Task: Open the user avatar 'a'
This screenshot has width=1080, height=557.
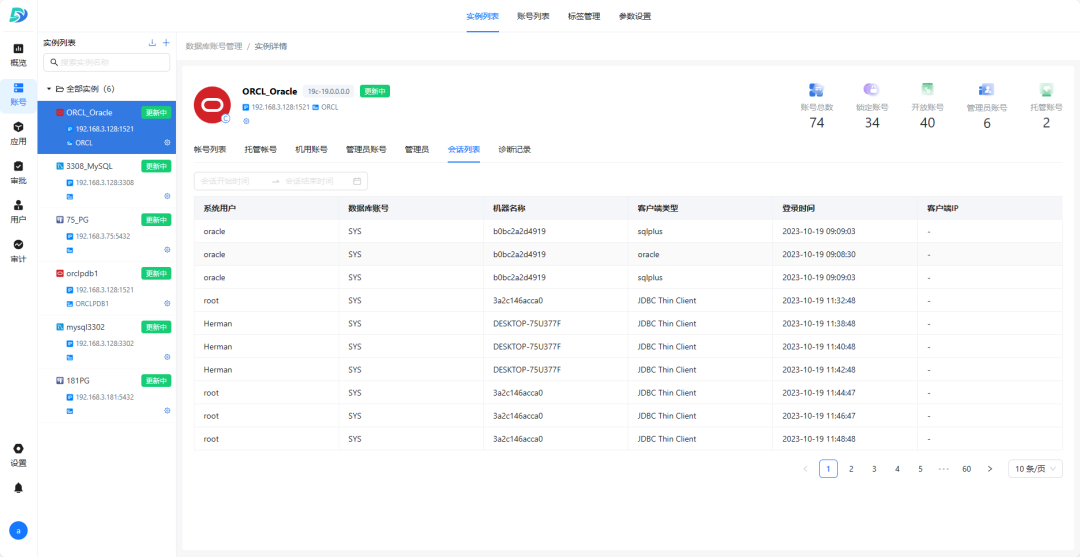Action: click(19, 530)
